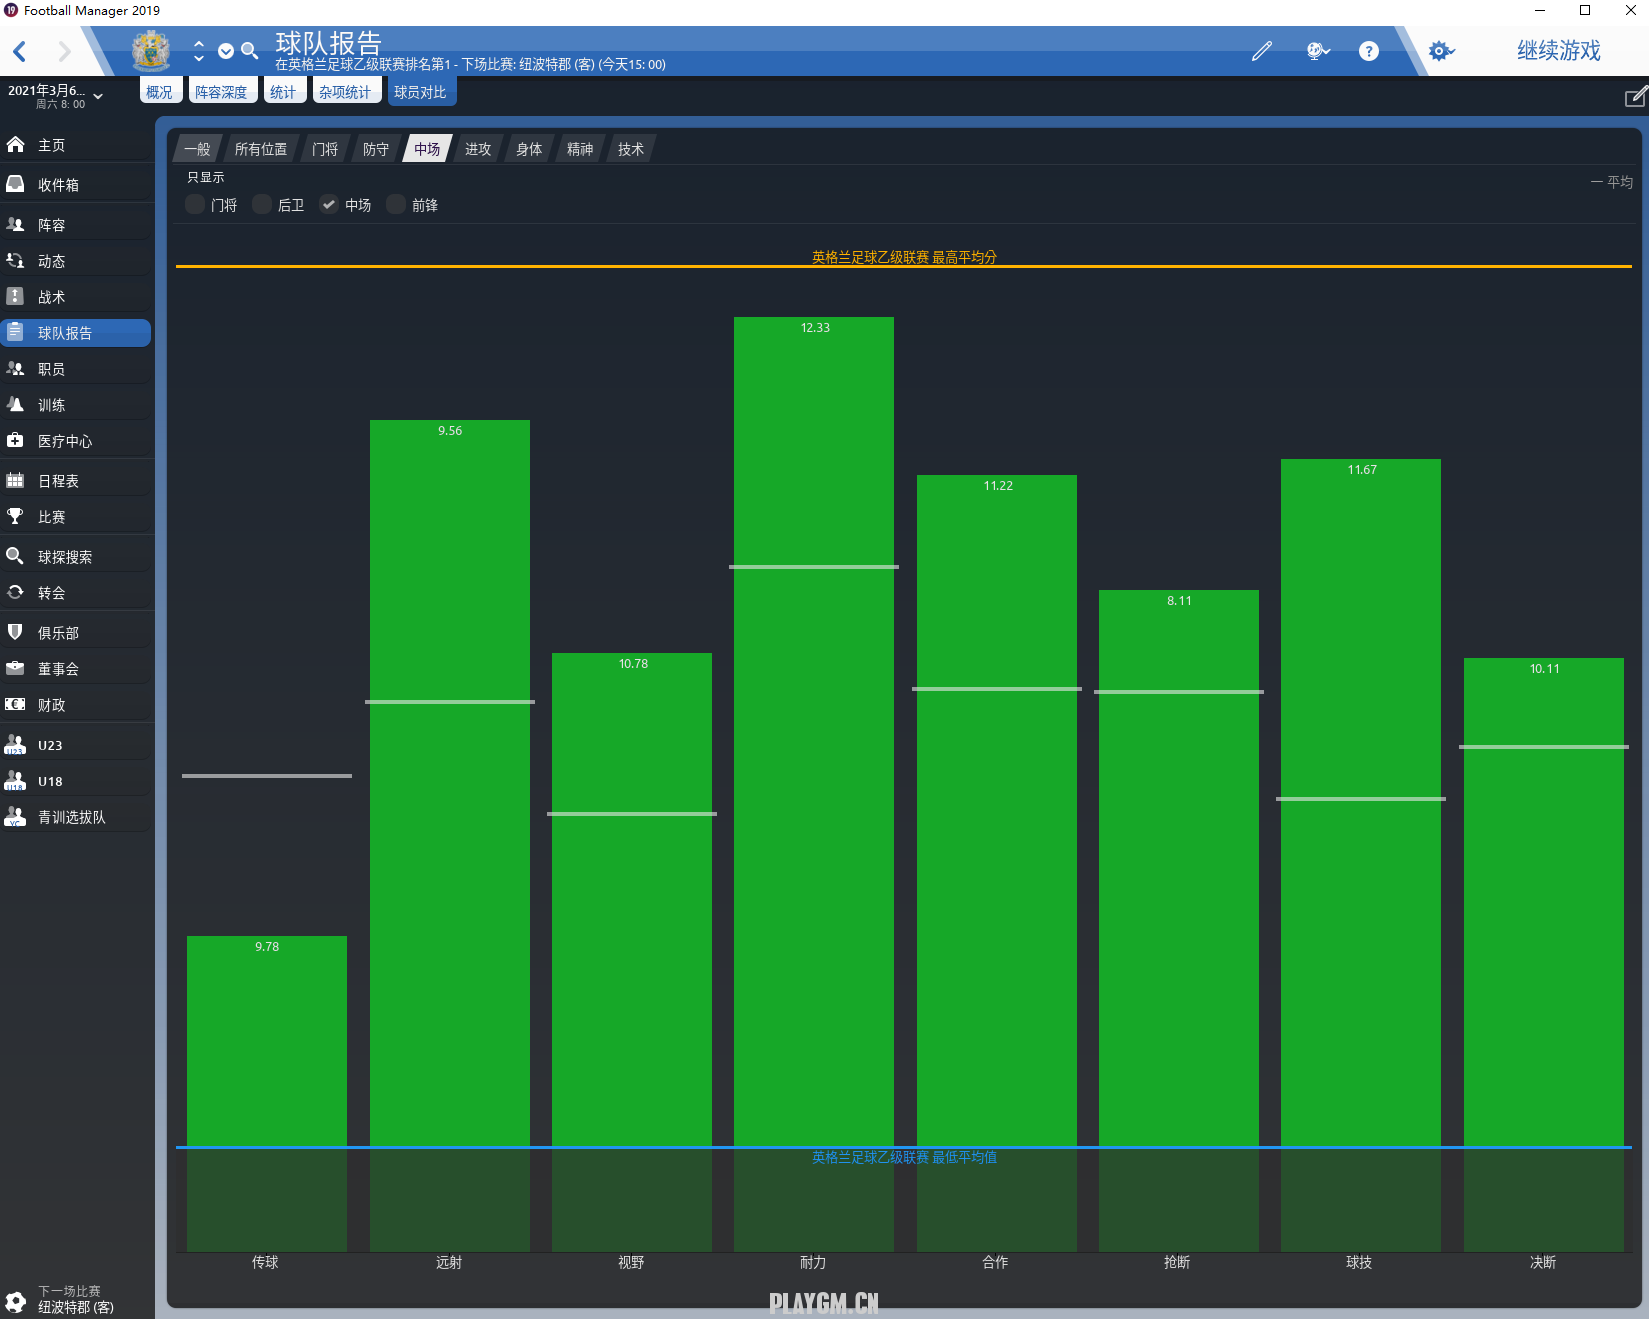
Task: Open 阵容 squad in sidebar
Action: pyautogui.click(x=76, y=225)
